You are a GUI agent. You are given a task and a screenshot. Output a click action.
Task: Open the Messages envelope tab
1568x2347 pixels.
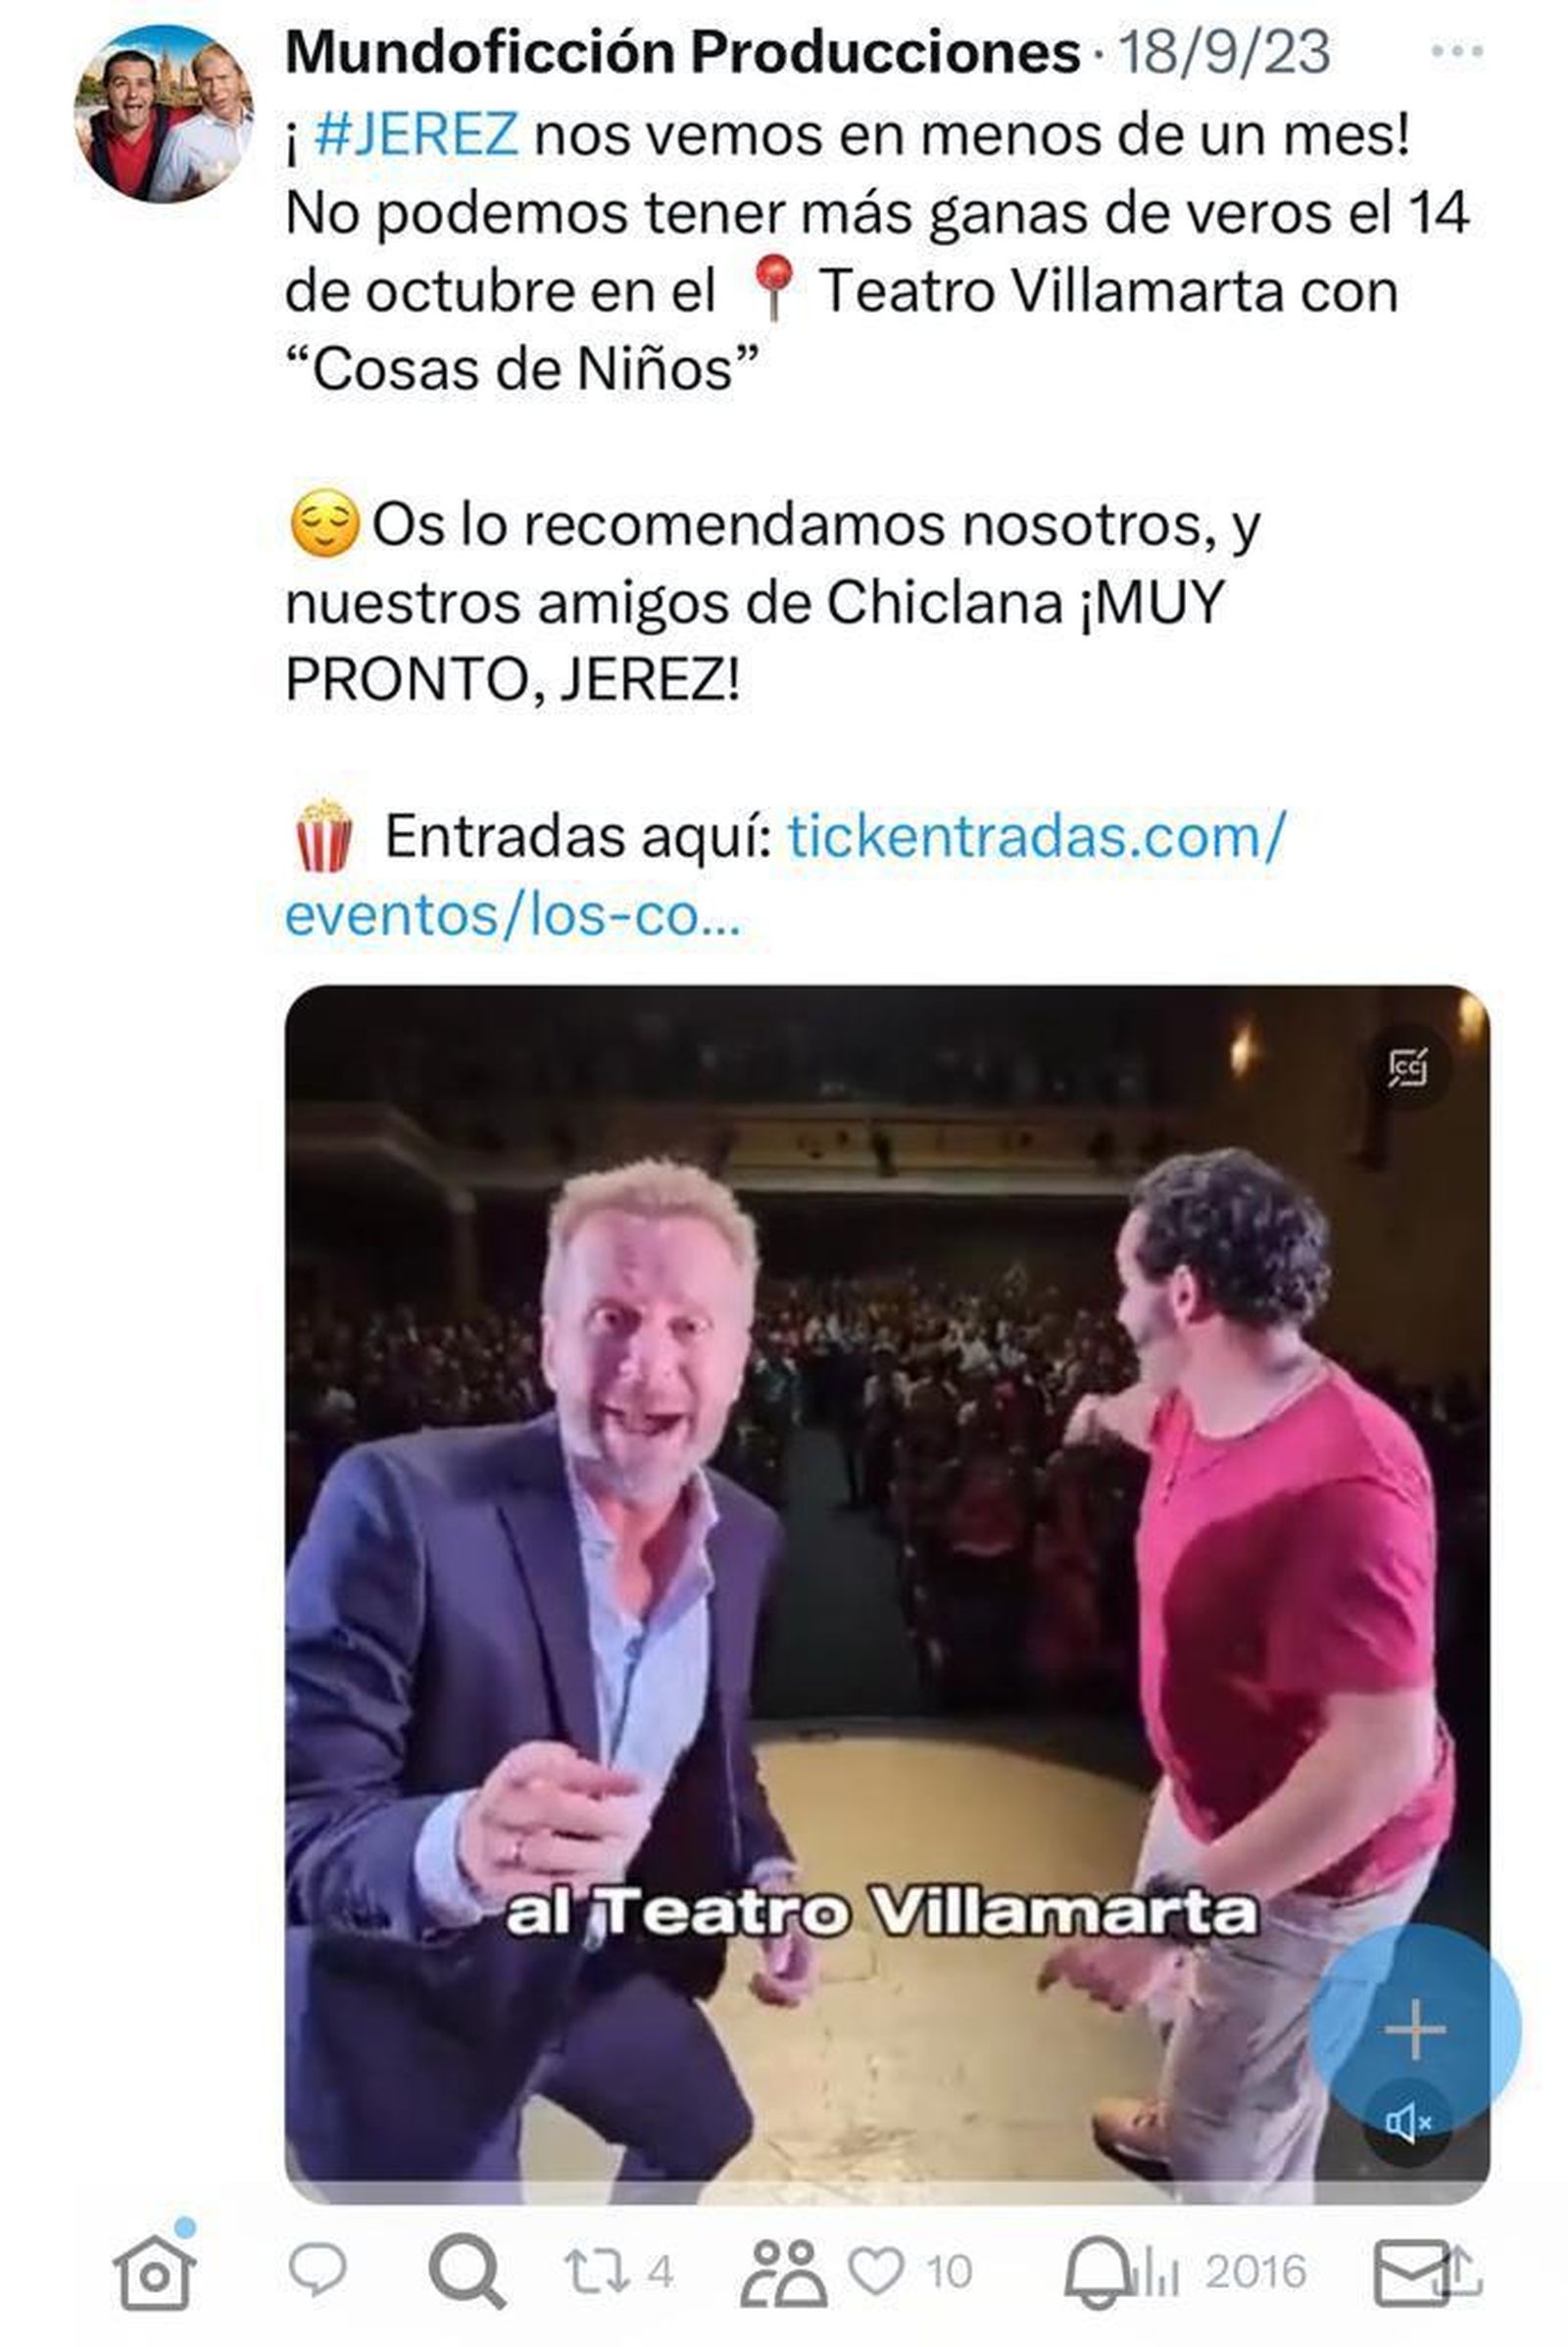tap(1410, 2272)
